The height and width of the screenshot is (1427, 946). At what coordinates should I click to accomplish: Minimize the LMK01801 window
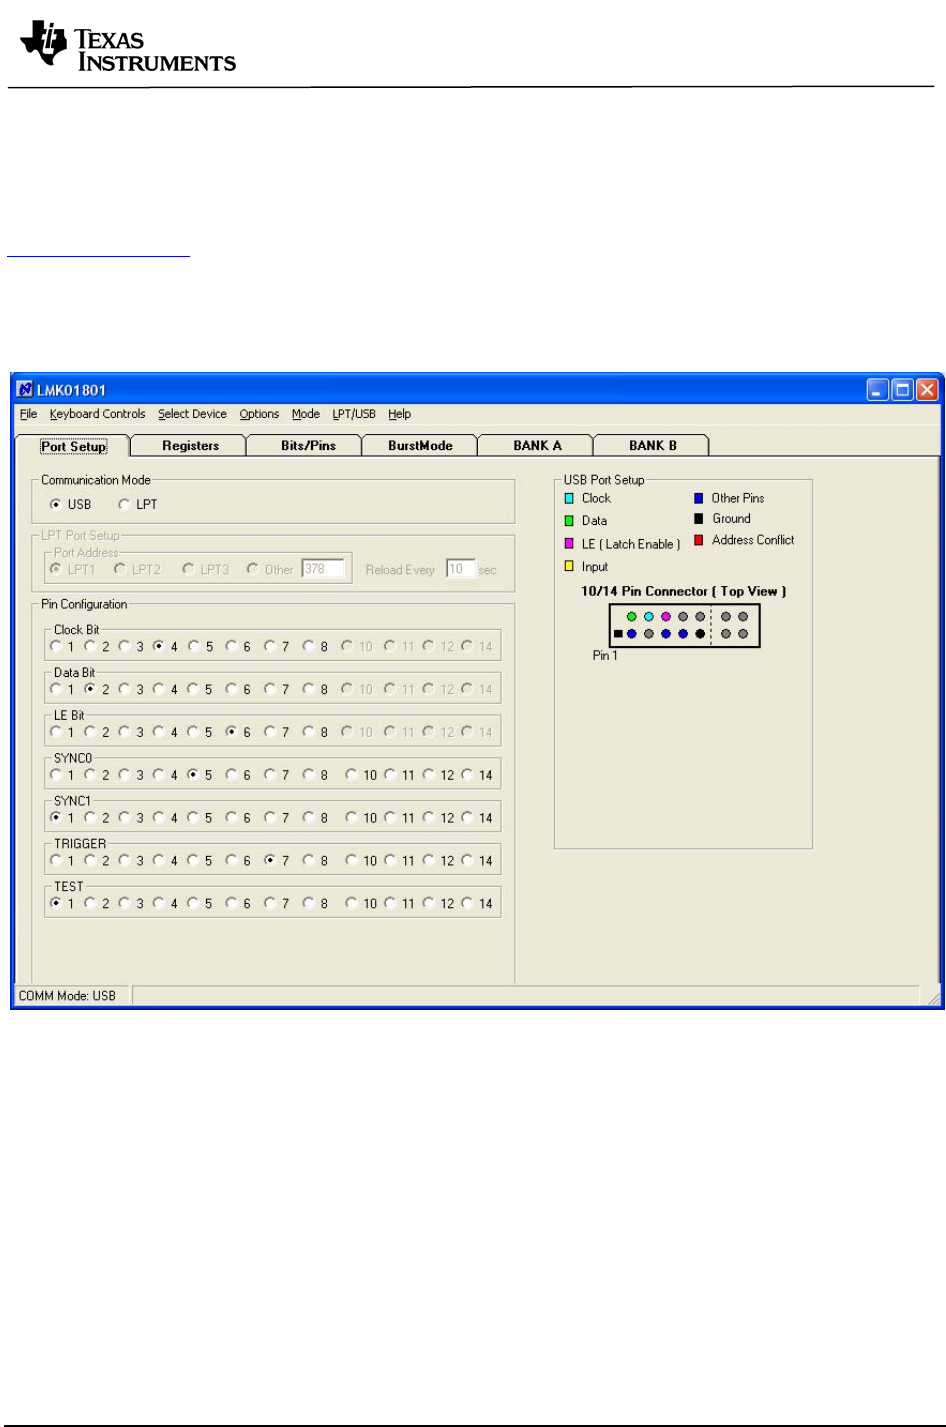pos(878,390)
